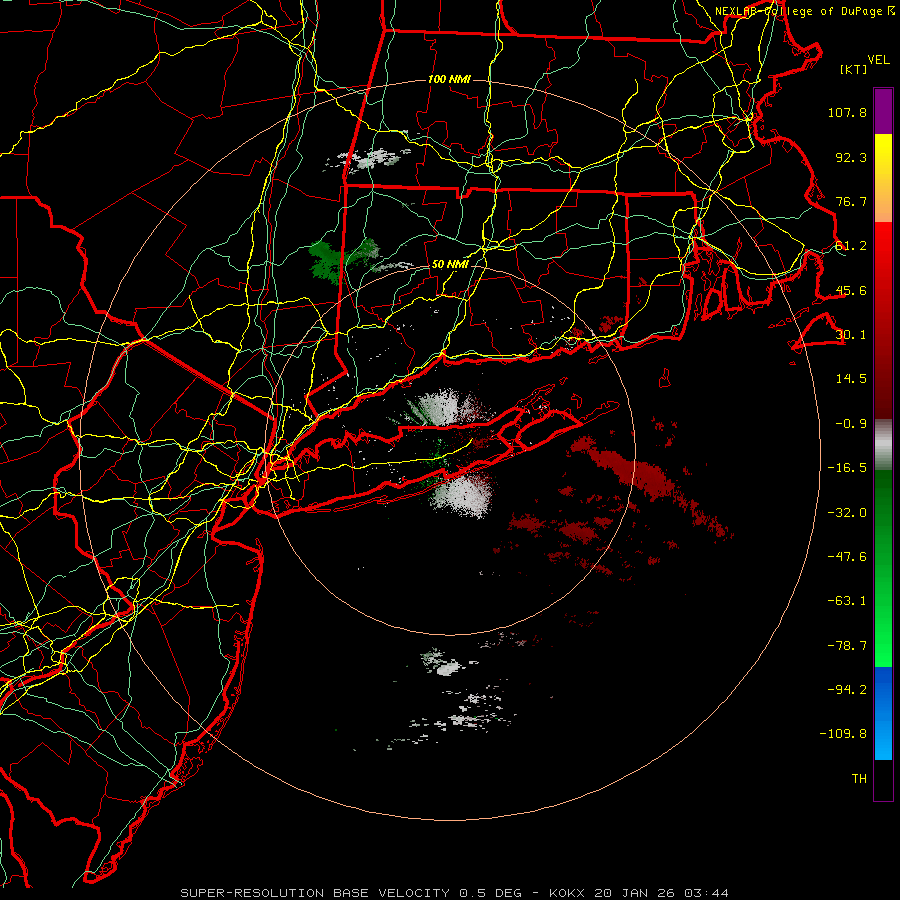The image size is (900, 900).
Task: Pick the blue segment of the color bar
Action: (883, 713)
